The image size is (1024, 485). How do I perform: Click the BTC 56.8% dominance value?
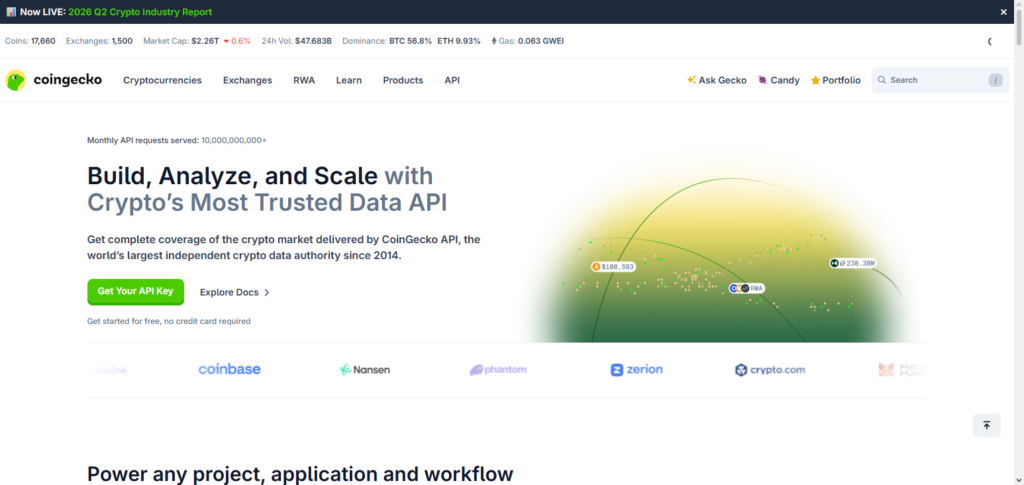(x=411, y=41)
